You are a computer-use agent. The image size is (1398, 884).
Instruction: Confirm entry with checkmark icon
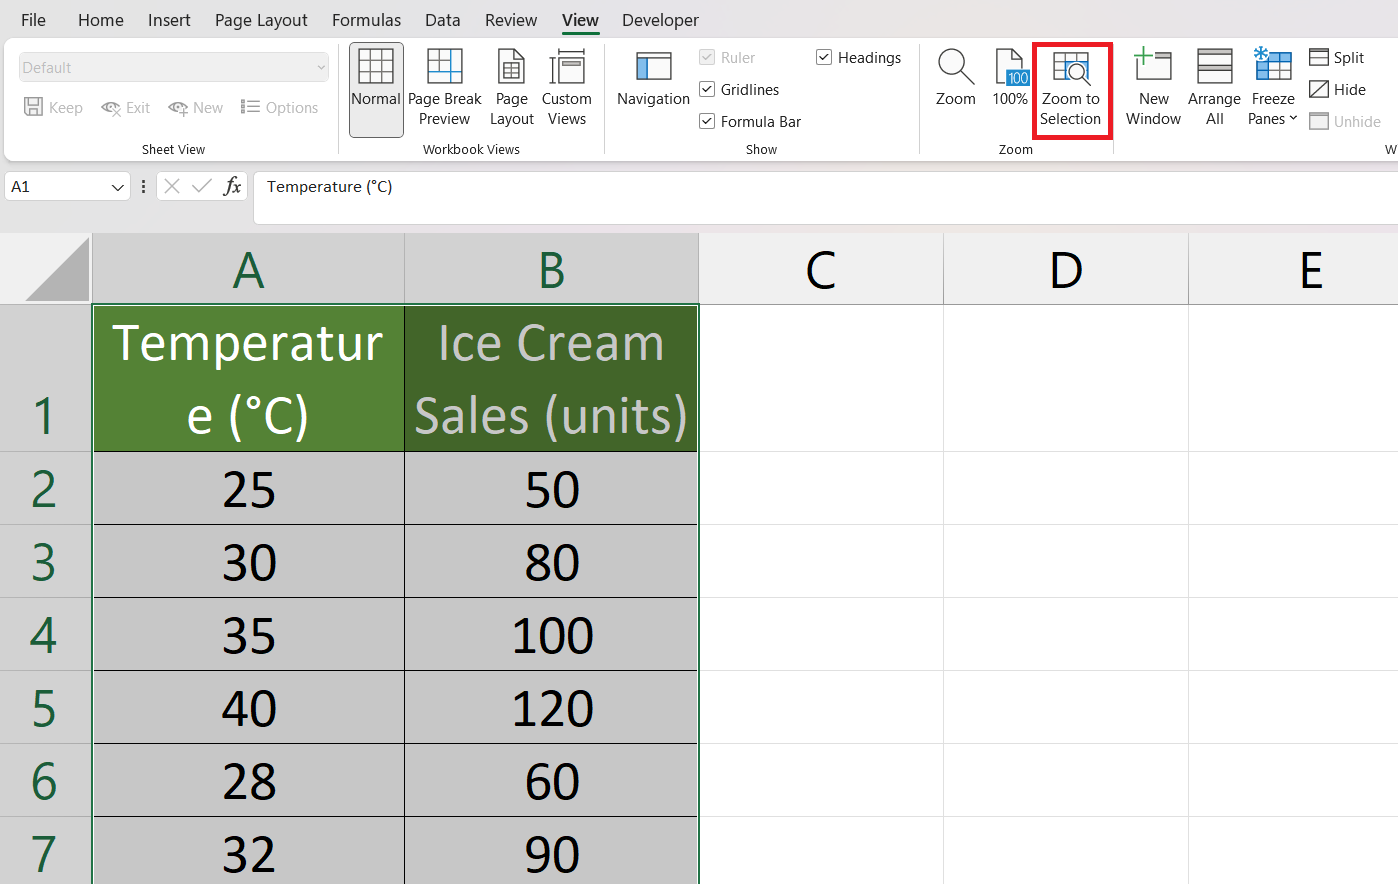(x=202, y=186)
